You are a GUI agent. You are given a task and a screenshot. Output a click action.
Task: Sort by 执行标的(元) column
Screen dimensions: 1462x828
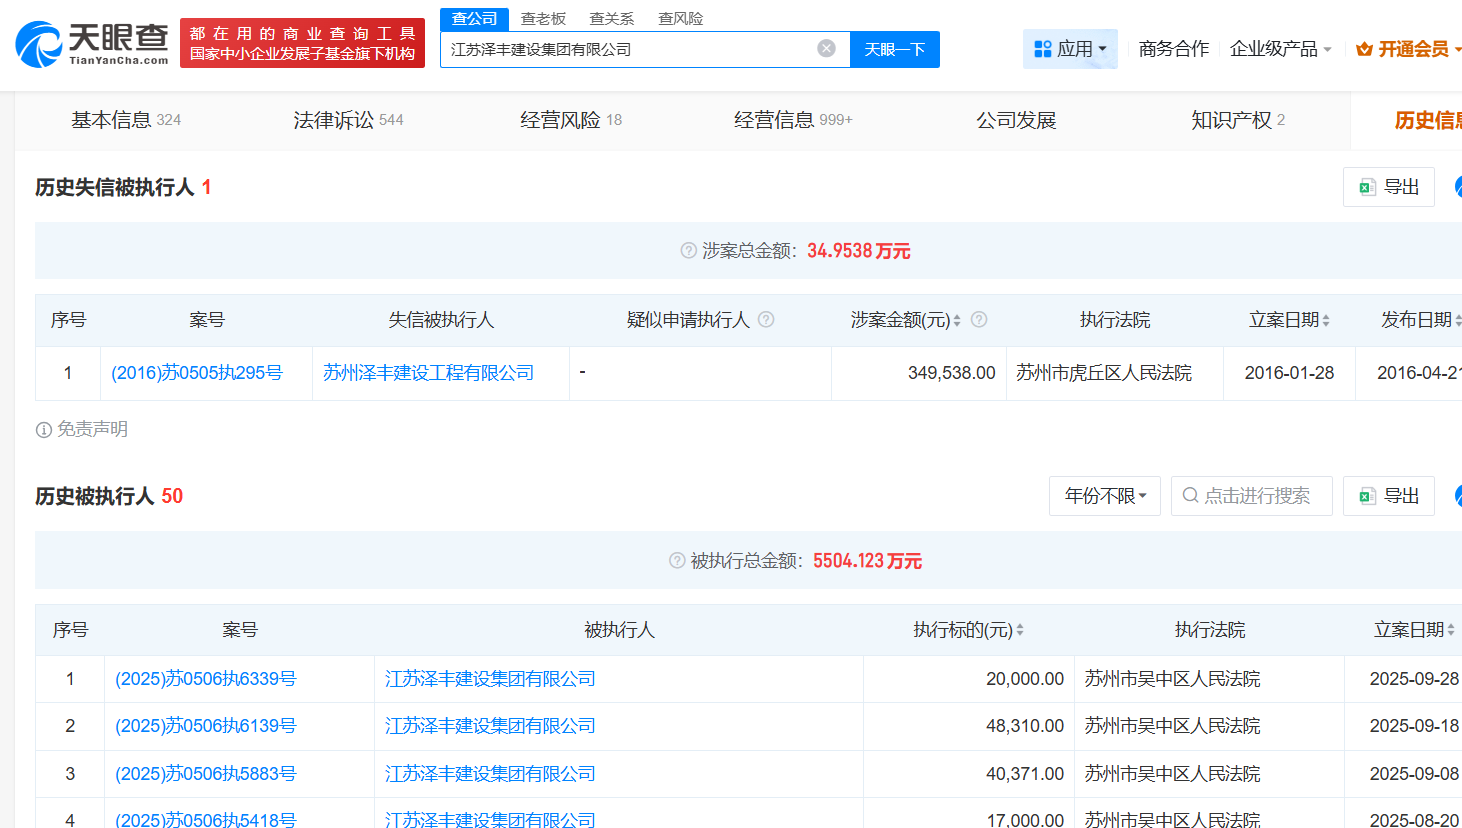(x=1020, y=630)
